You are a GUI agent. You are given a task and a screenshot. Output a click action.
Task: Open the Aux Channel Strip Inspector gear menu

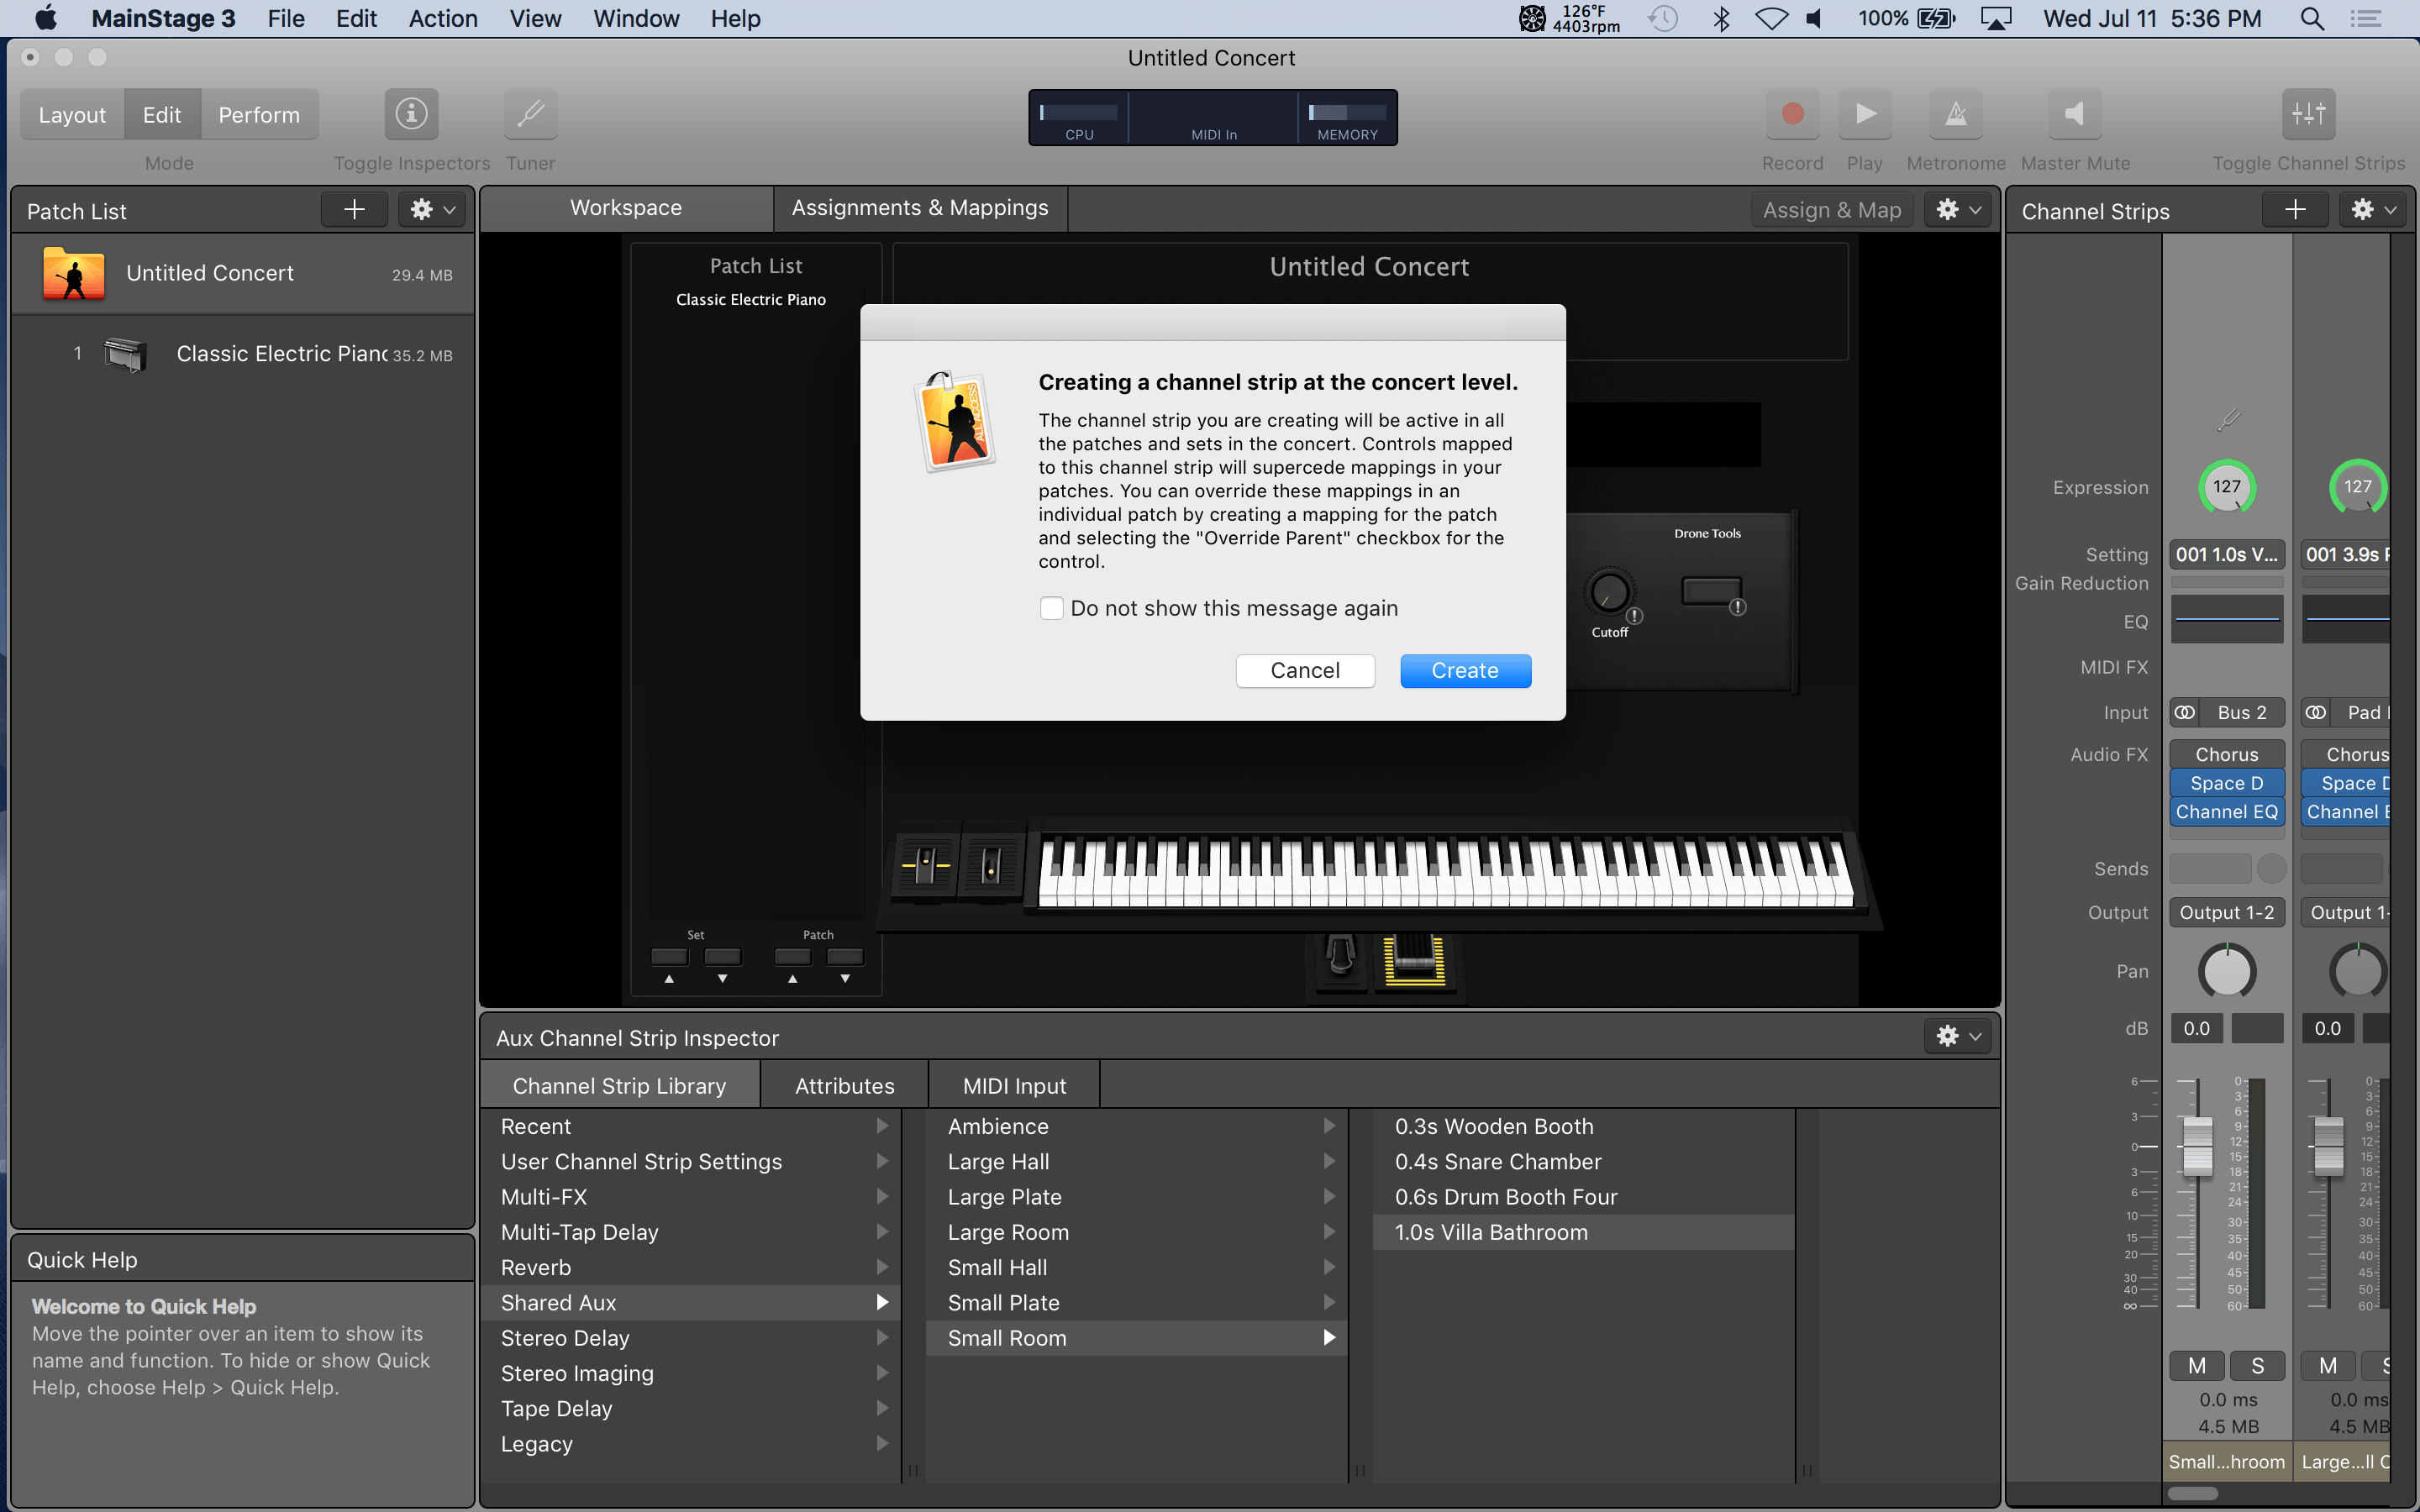coord(1958,1036)
